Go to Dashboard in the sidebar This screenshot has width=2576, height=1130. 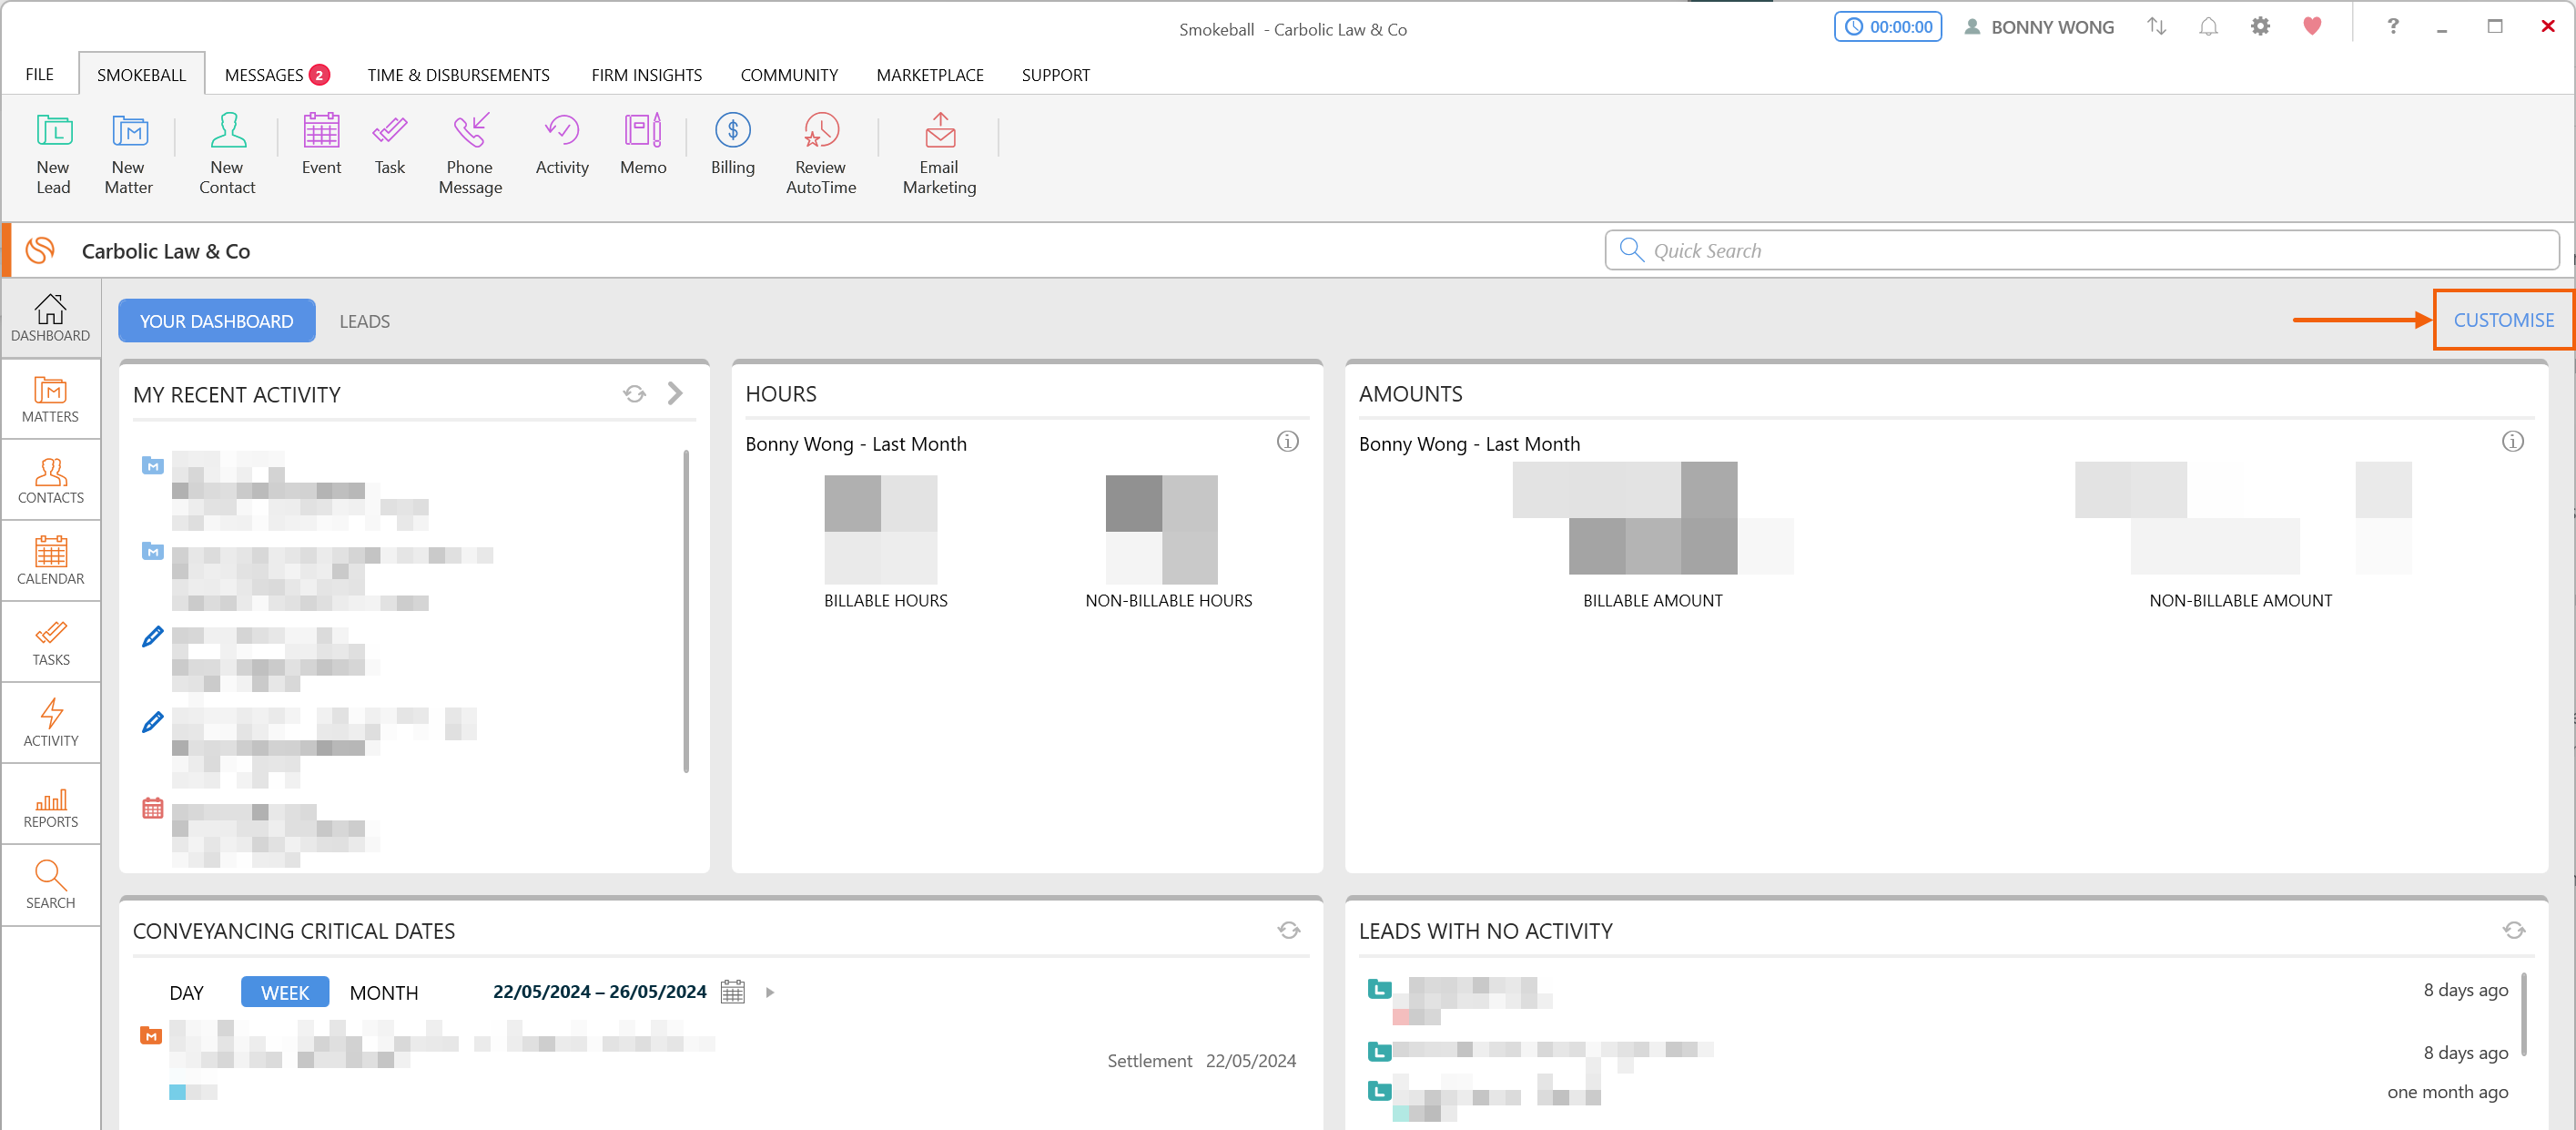pyautogui.click(x=50, y=318)
